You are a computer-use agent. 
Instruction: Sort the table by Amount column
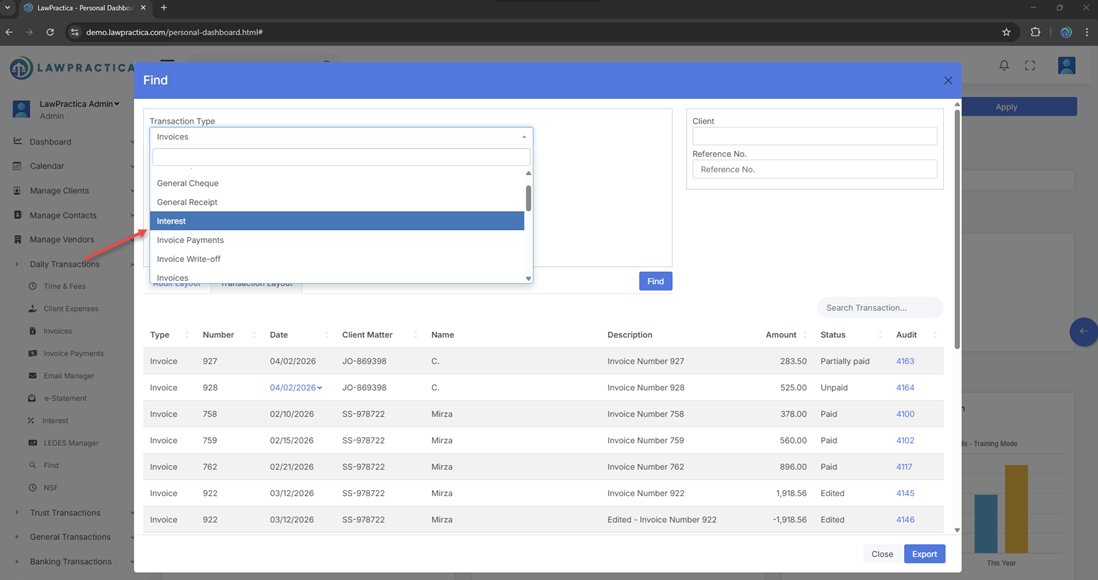click(x=780, y=335)
